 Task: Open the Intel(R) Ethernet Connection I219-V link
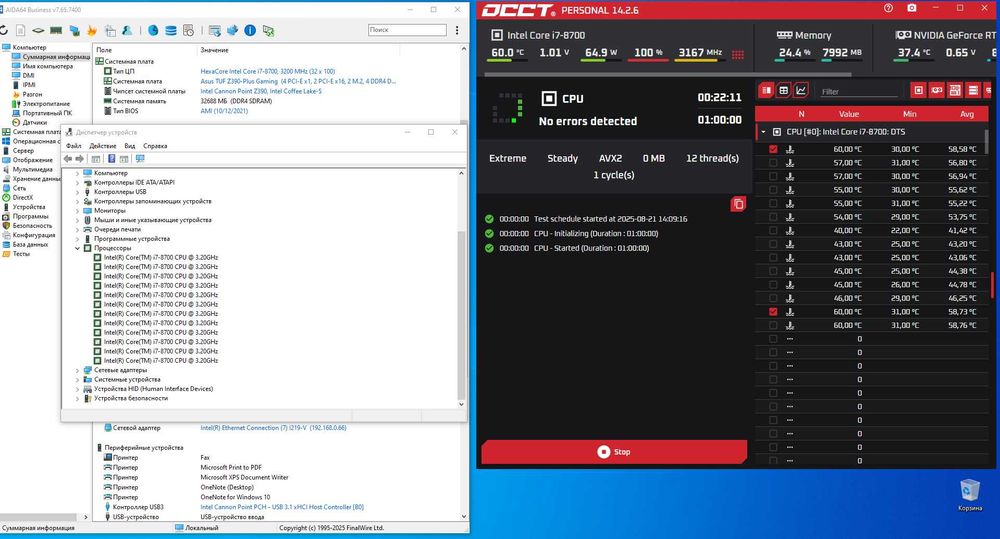click(x=273, y=428)
